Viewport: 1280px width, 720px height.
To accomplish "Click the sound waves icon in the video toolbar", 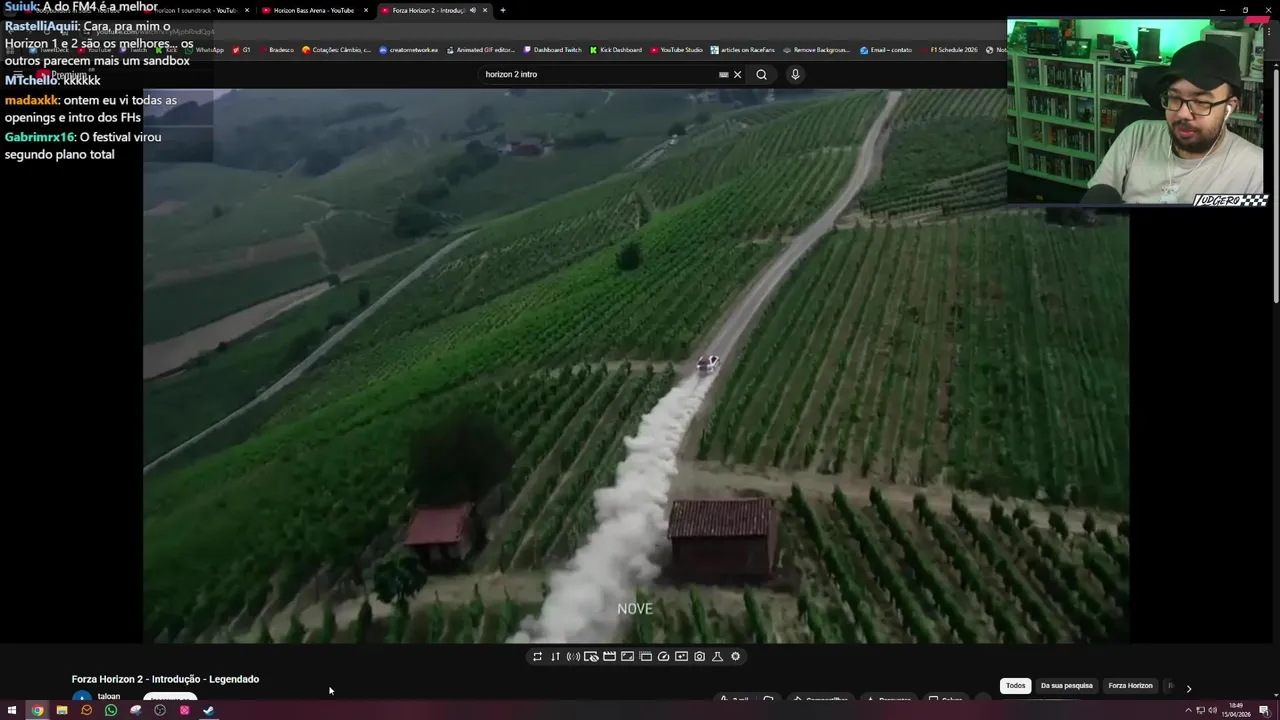I will (573, 656).
